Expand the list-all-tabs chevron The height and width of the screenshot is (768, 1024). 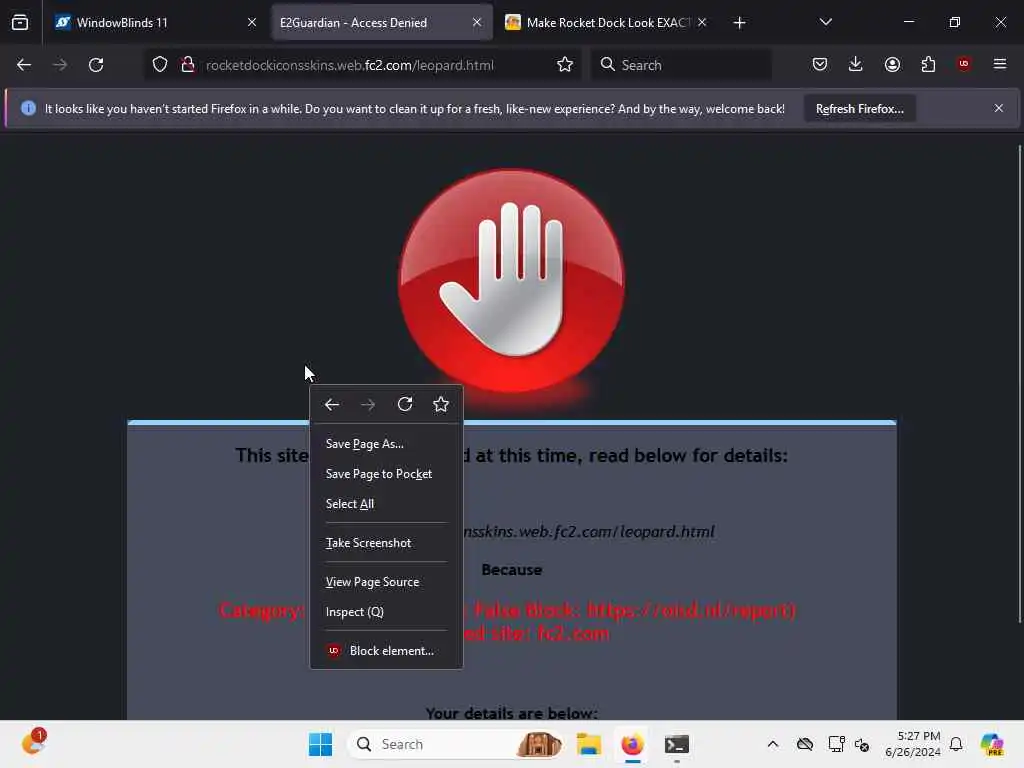point(826,22)
